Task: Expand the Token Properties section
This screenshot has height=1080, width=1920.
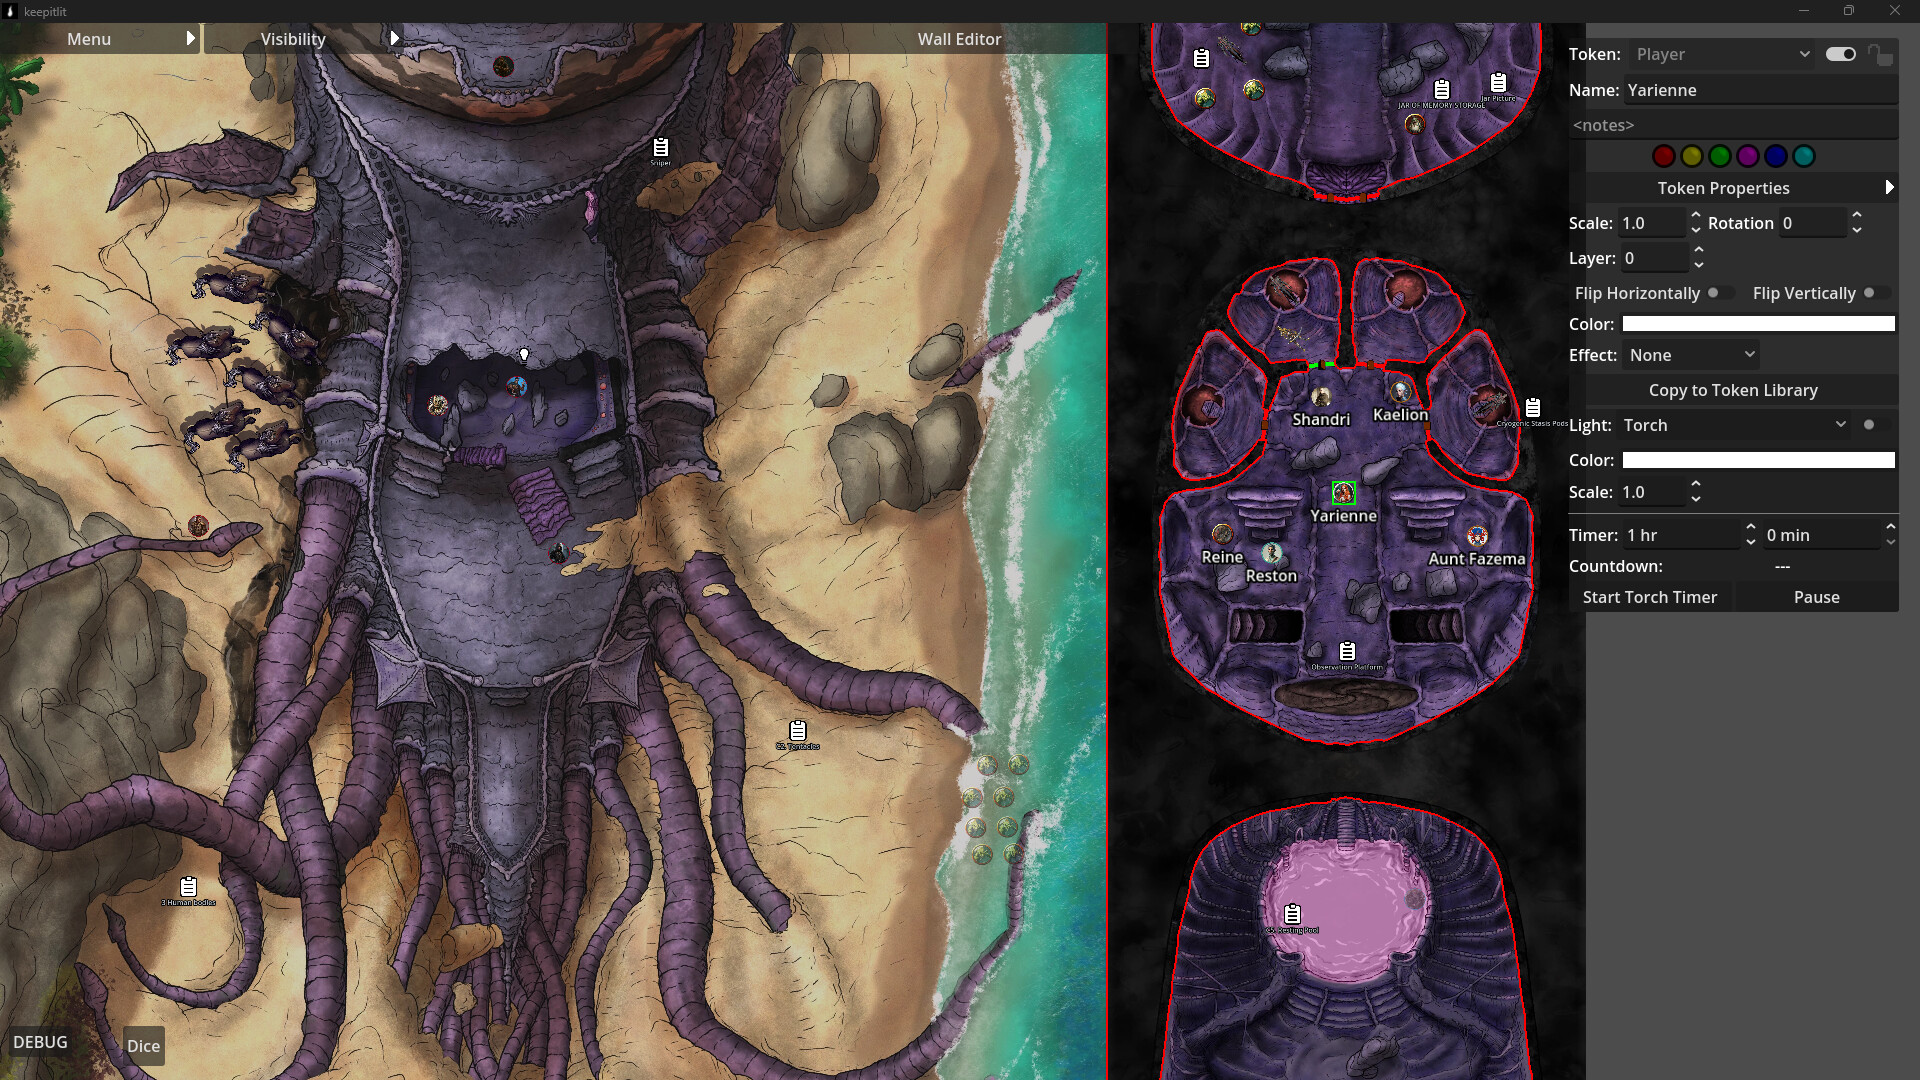Action: [x=1724, y=188]
